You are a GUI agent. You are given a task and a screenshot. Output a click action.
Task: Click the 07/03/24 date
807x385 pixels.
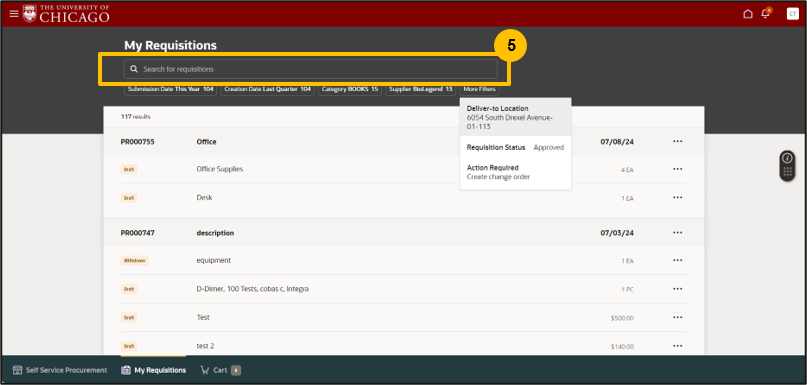[x=617, y=233]
